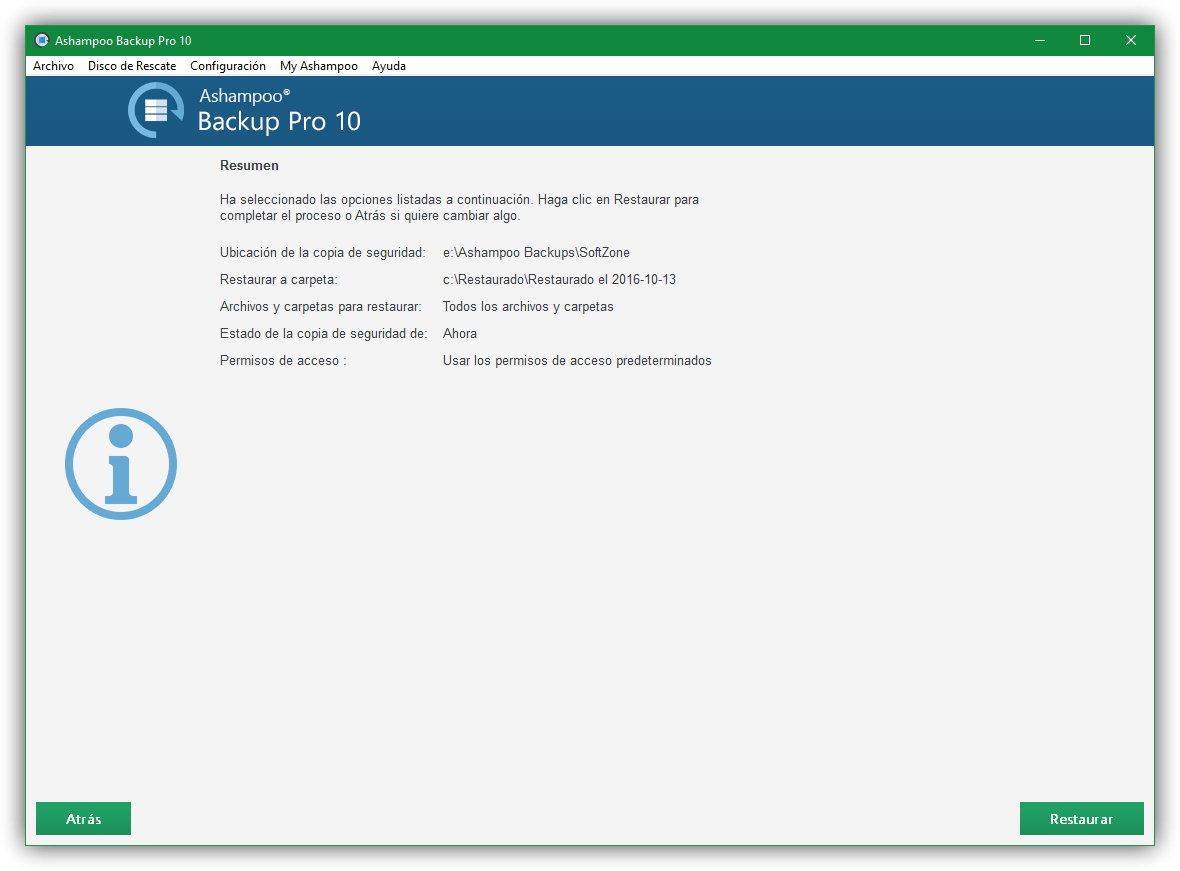Click the label Restaurar a carpeta
This screenshot has height=871, width=1180.
278,280
